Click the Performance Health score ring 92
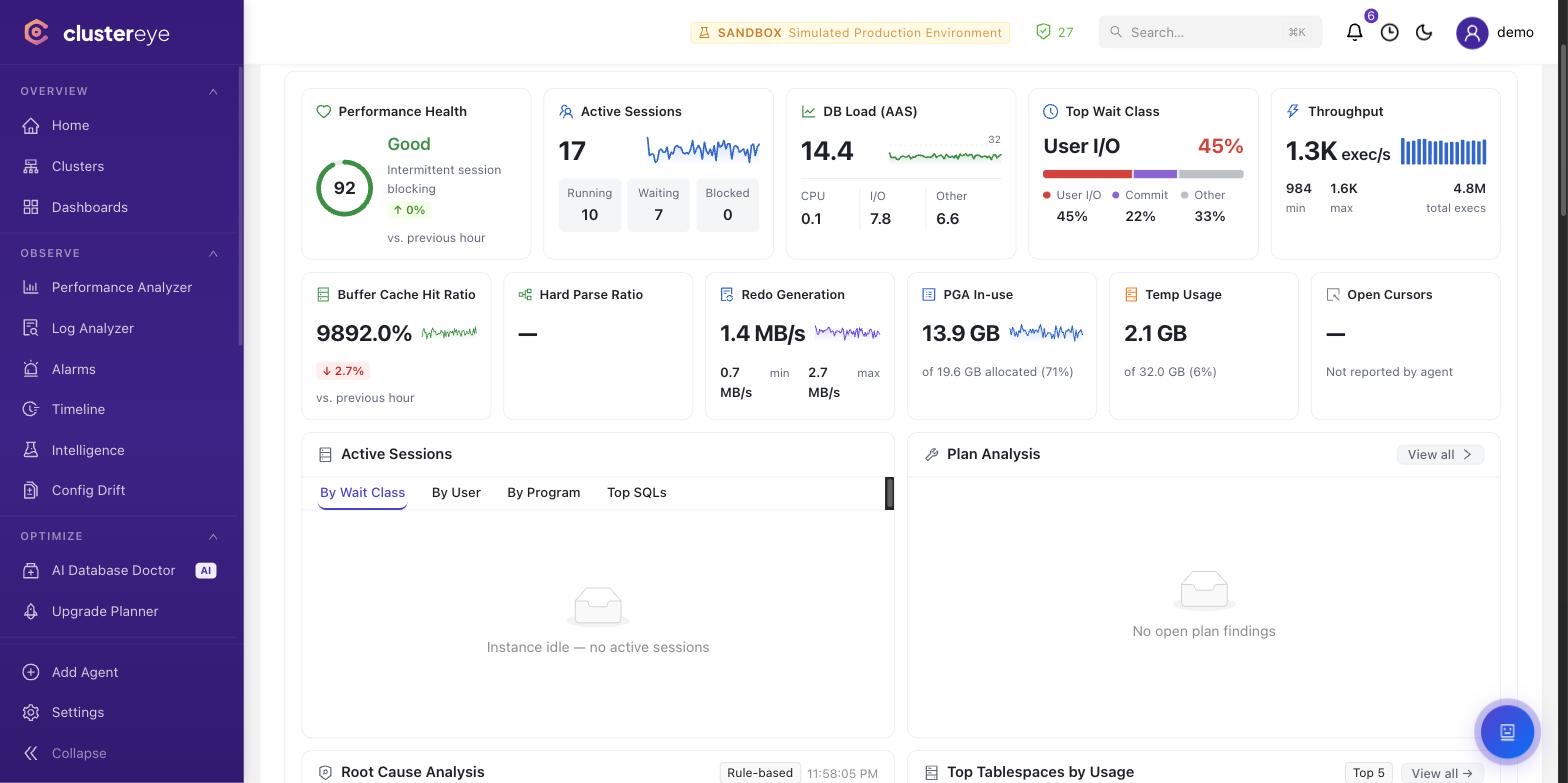1568x783 pixels. click(x=345, y=188)
